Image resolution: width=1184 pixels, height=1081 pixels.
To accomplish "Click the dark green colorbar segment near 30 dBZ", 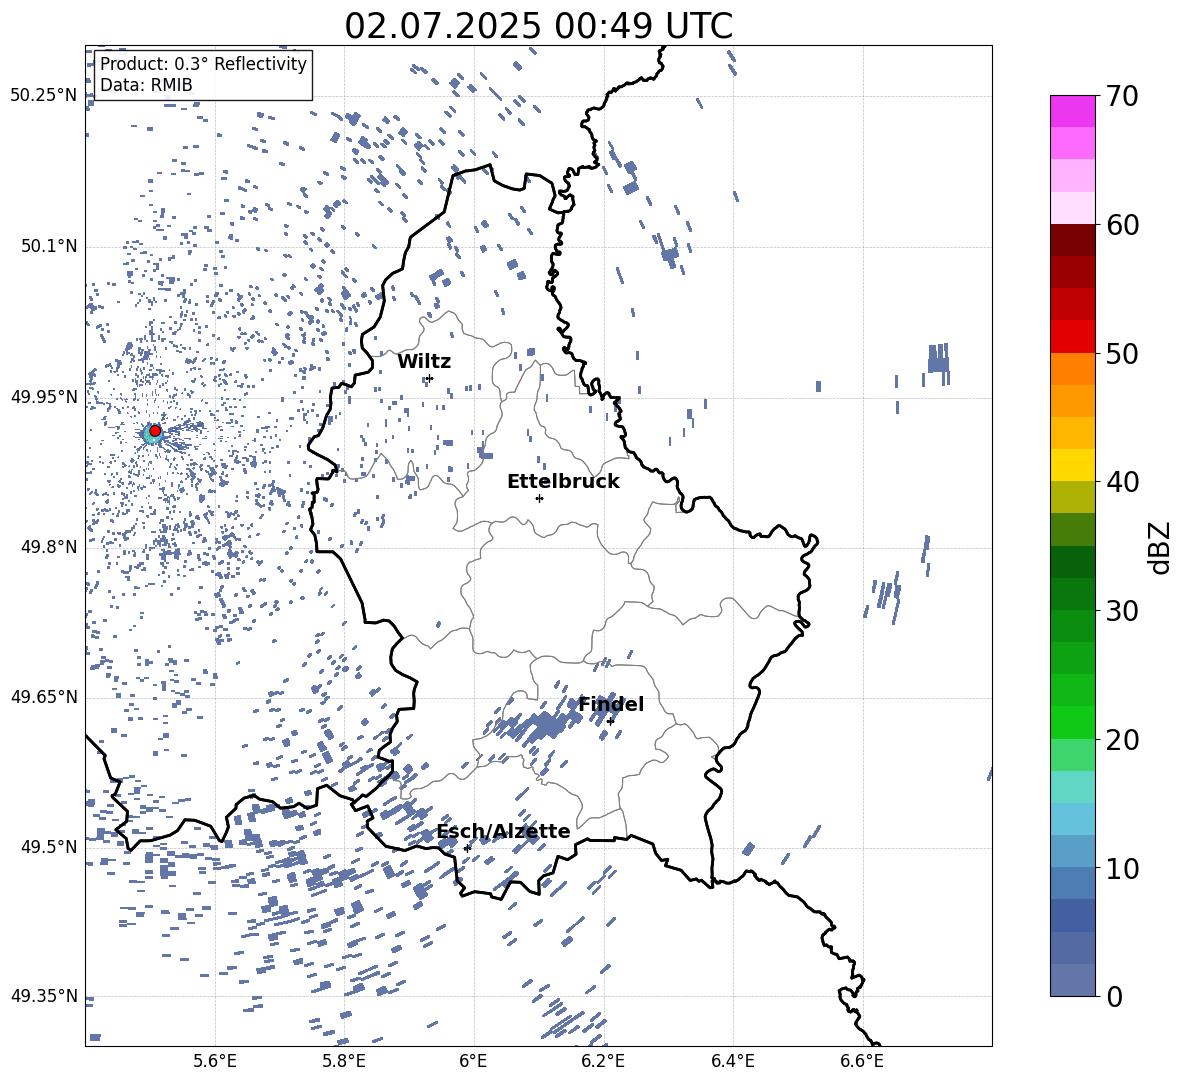I will pyautogui.click(x=1072, y=594).
